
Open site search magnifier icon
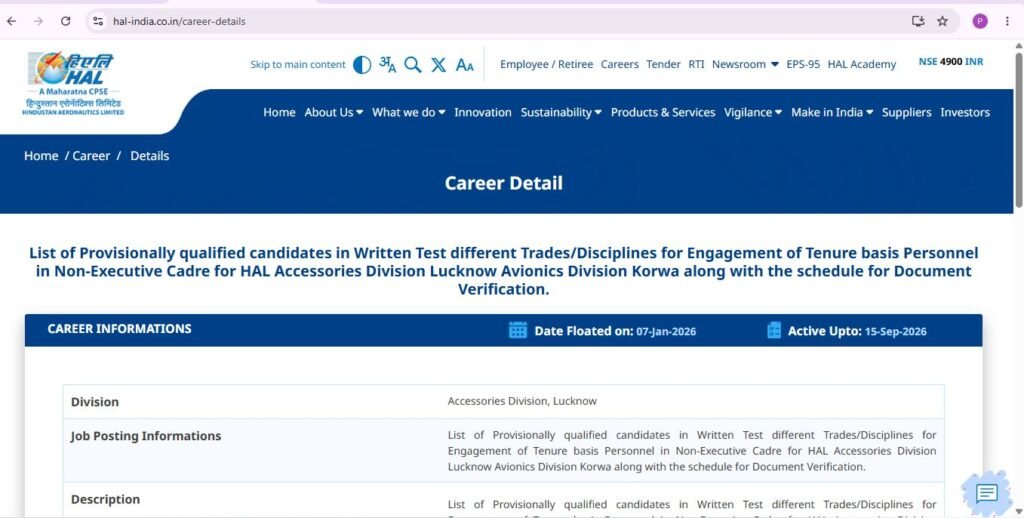(x=413, y=64)
